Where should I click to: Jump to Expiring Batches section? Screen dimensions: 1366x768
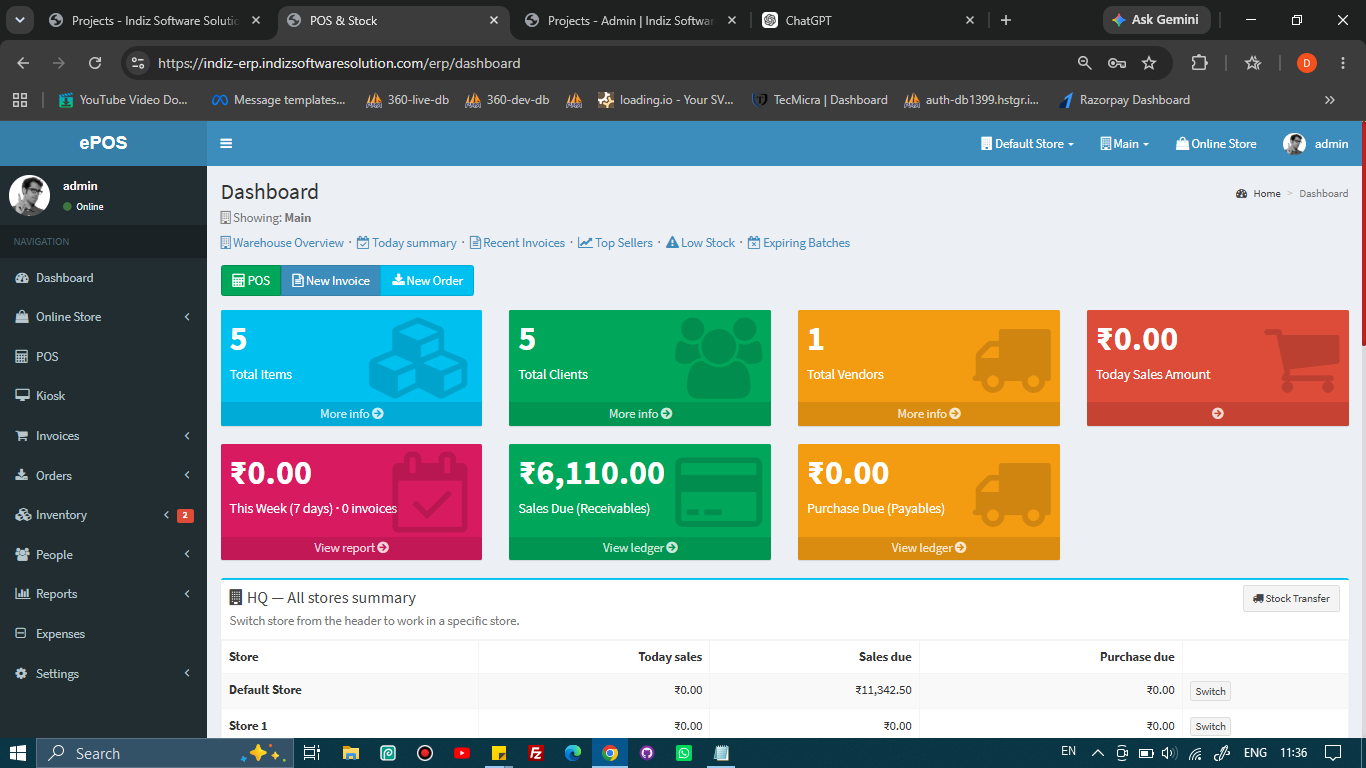[x=799, y=243]
